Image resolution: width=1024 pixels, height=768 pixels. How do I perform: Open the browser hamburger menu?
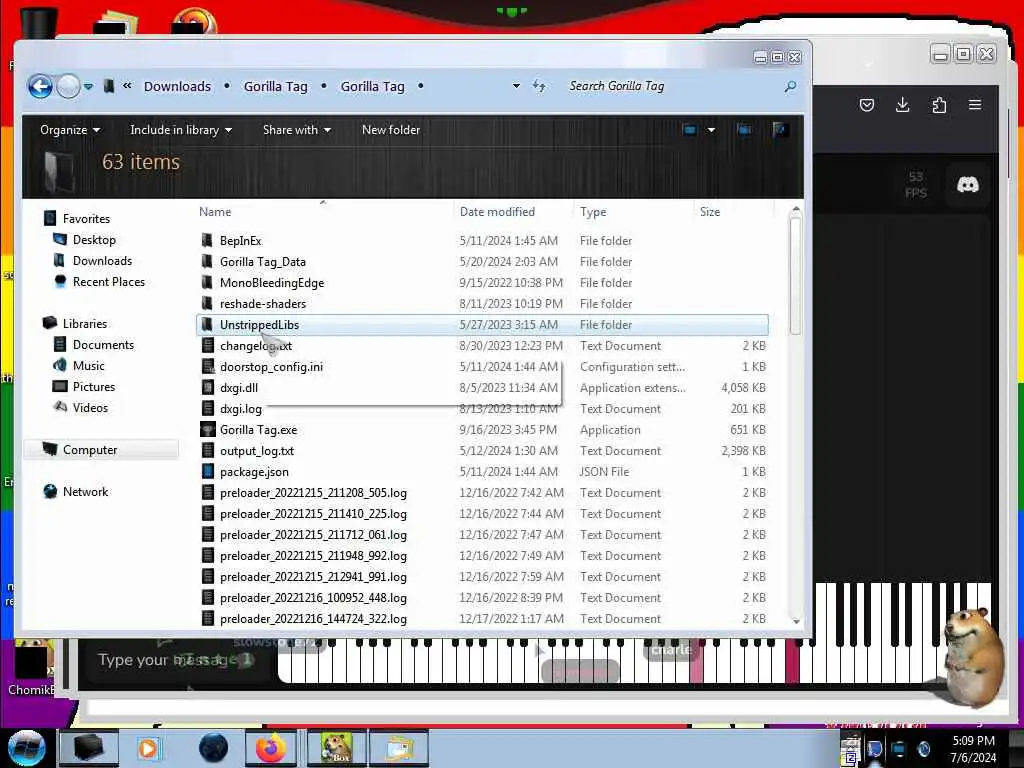pos(975,105)
